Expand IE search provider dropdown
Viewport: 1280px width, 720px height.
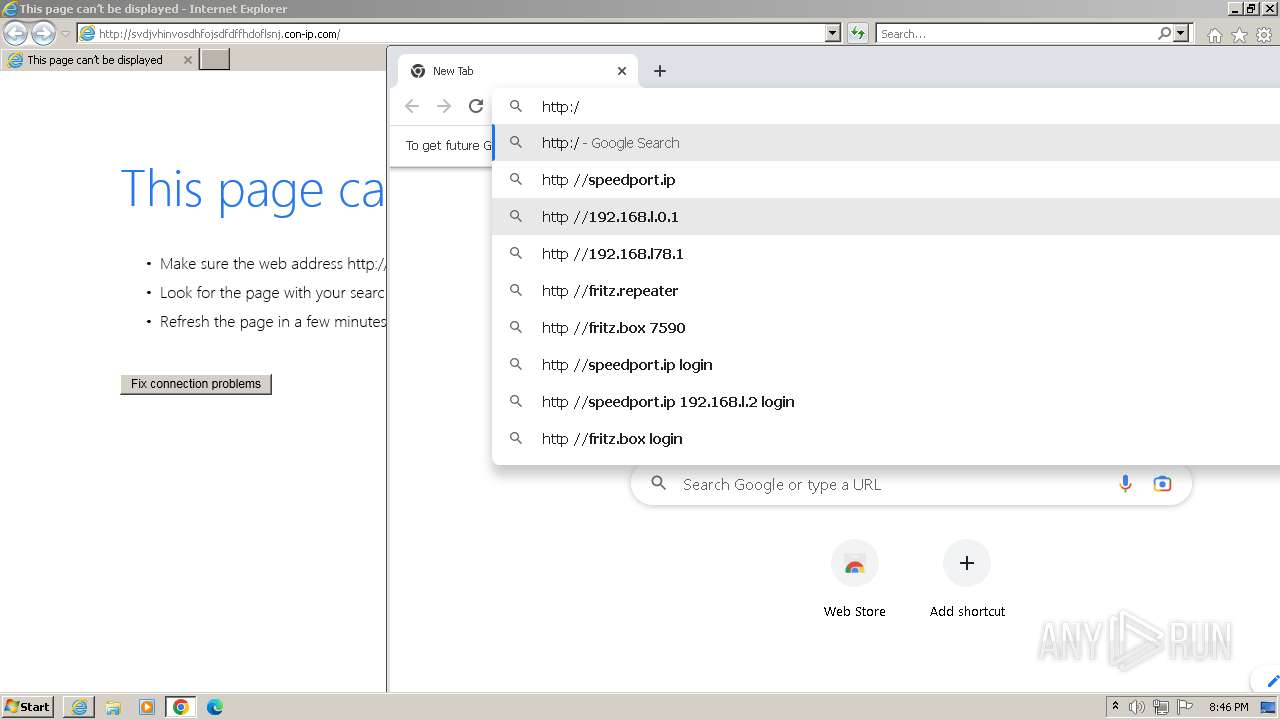click(1181, 33)
